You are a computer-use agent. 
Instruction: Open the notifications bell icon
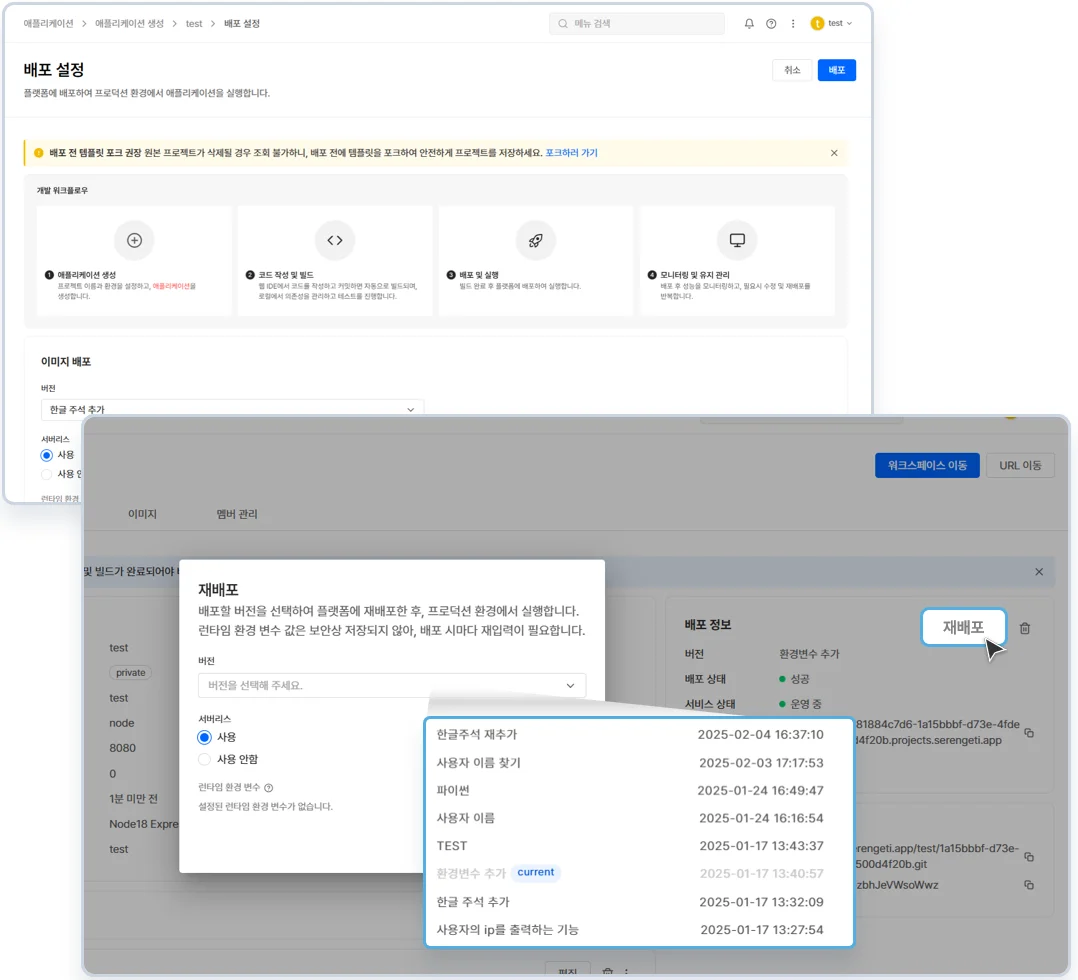click(749, 23)
